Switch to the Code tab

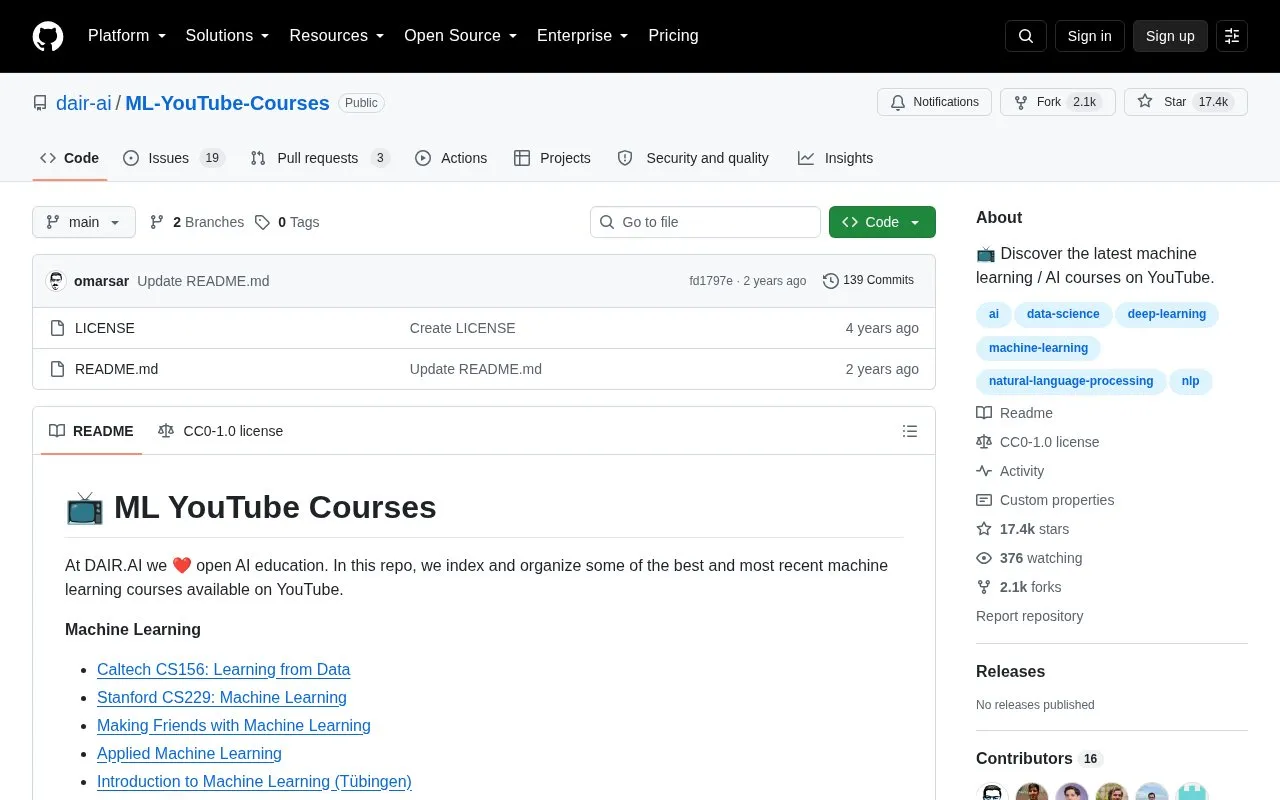70,158
